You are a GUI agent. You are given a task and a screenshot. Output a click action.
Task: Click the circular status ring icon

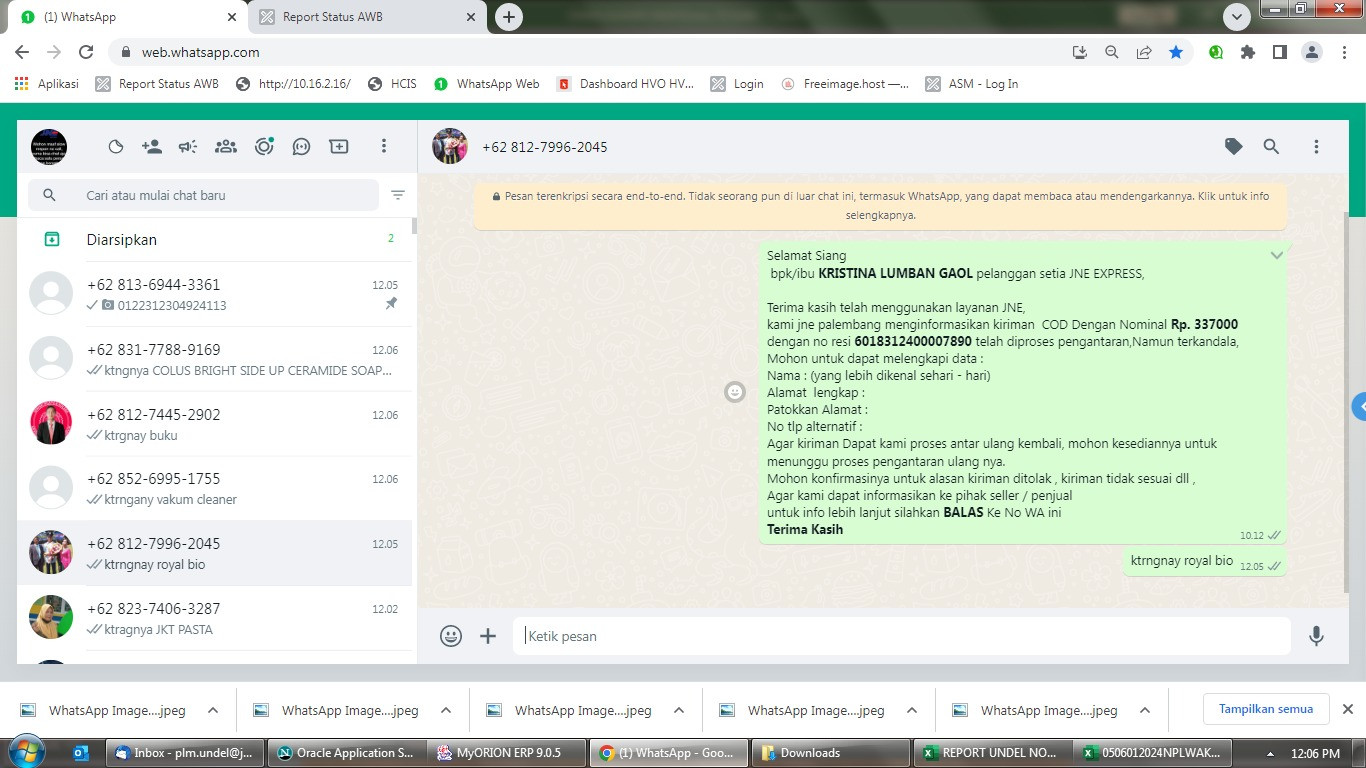[264, 147]
